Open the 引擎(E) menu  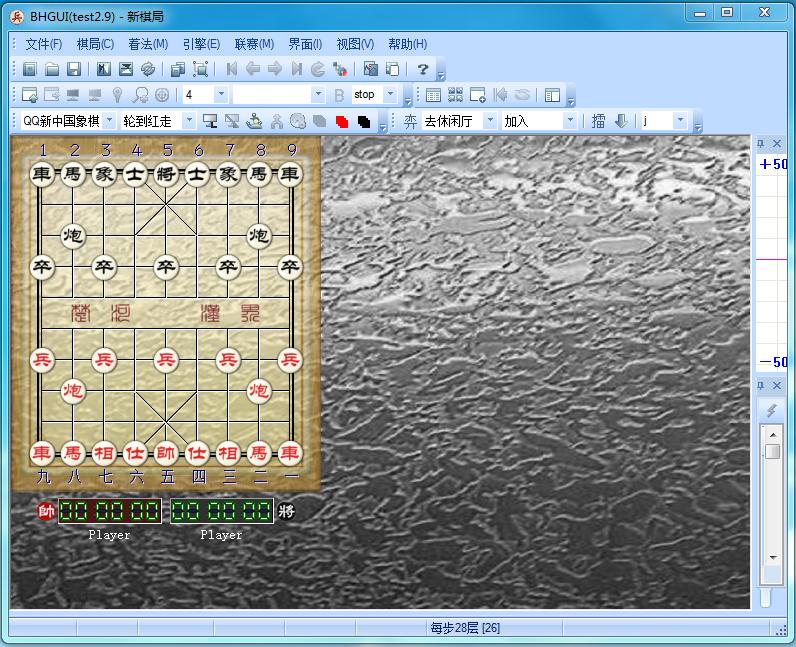201,44
